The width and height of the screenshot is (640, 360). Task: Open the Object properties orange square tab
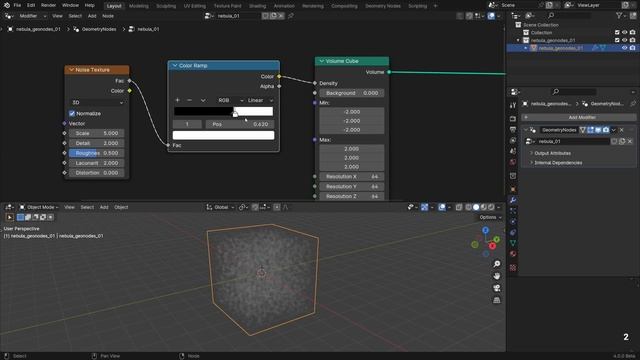(513, 189)
